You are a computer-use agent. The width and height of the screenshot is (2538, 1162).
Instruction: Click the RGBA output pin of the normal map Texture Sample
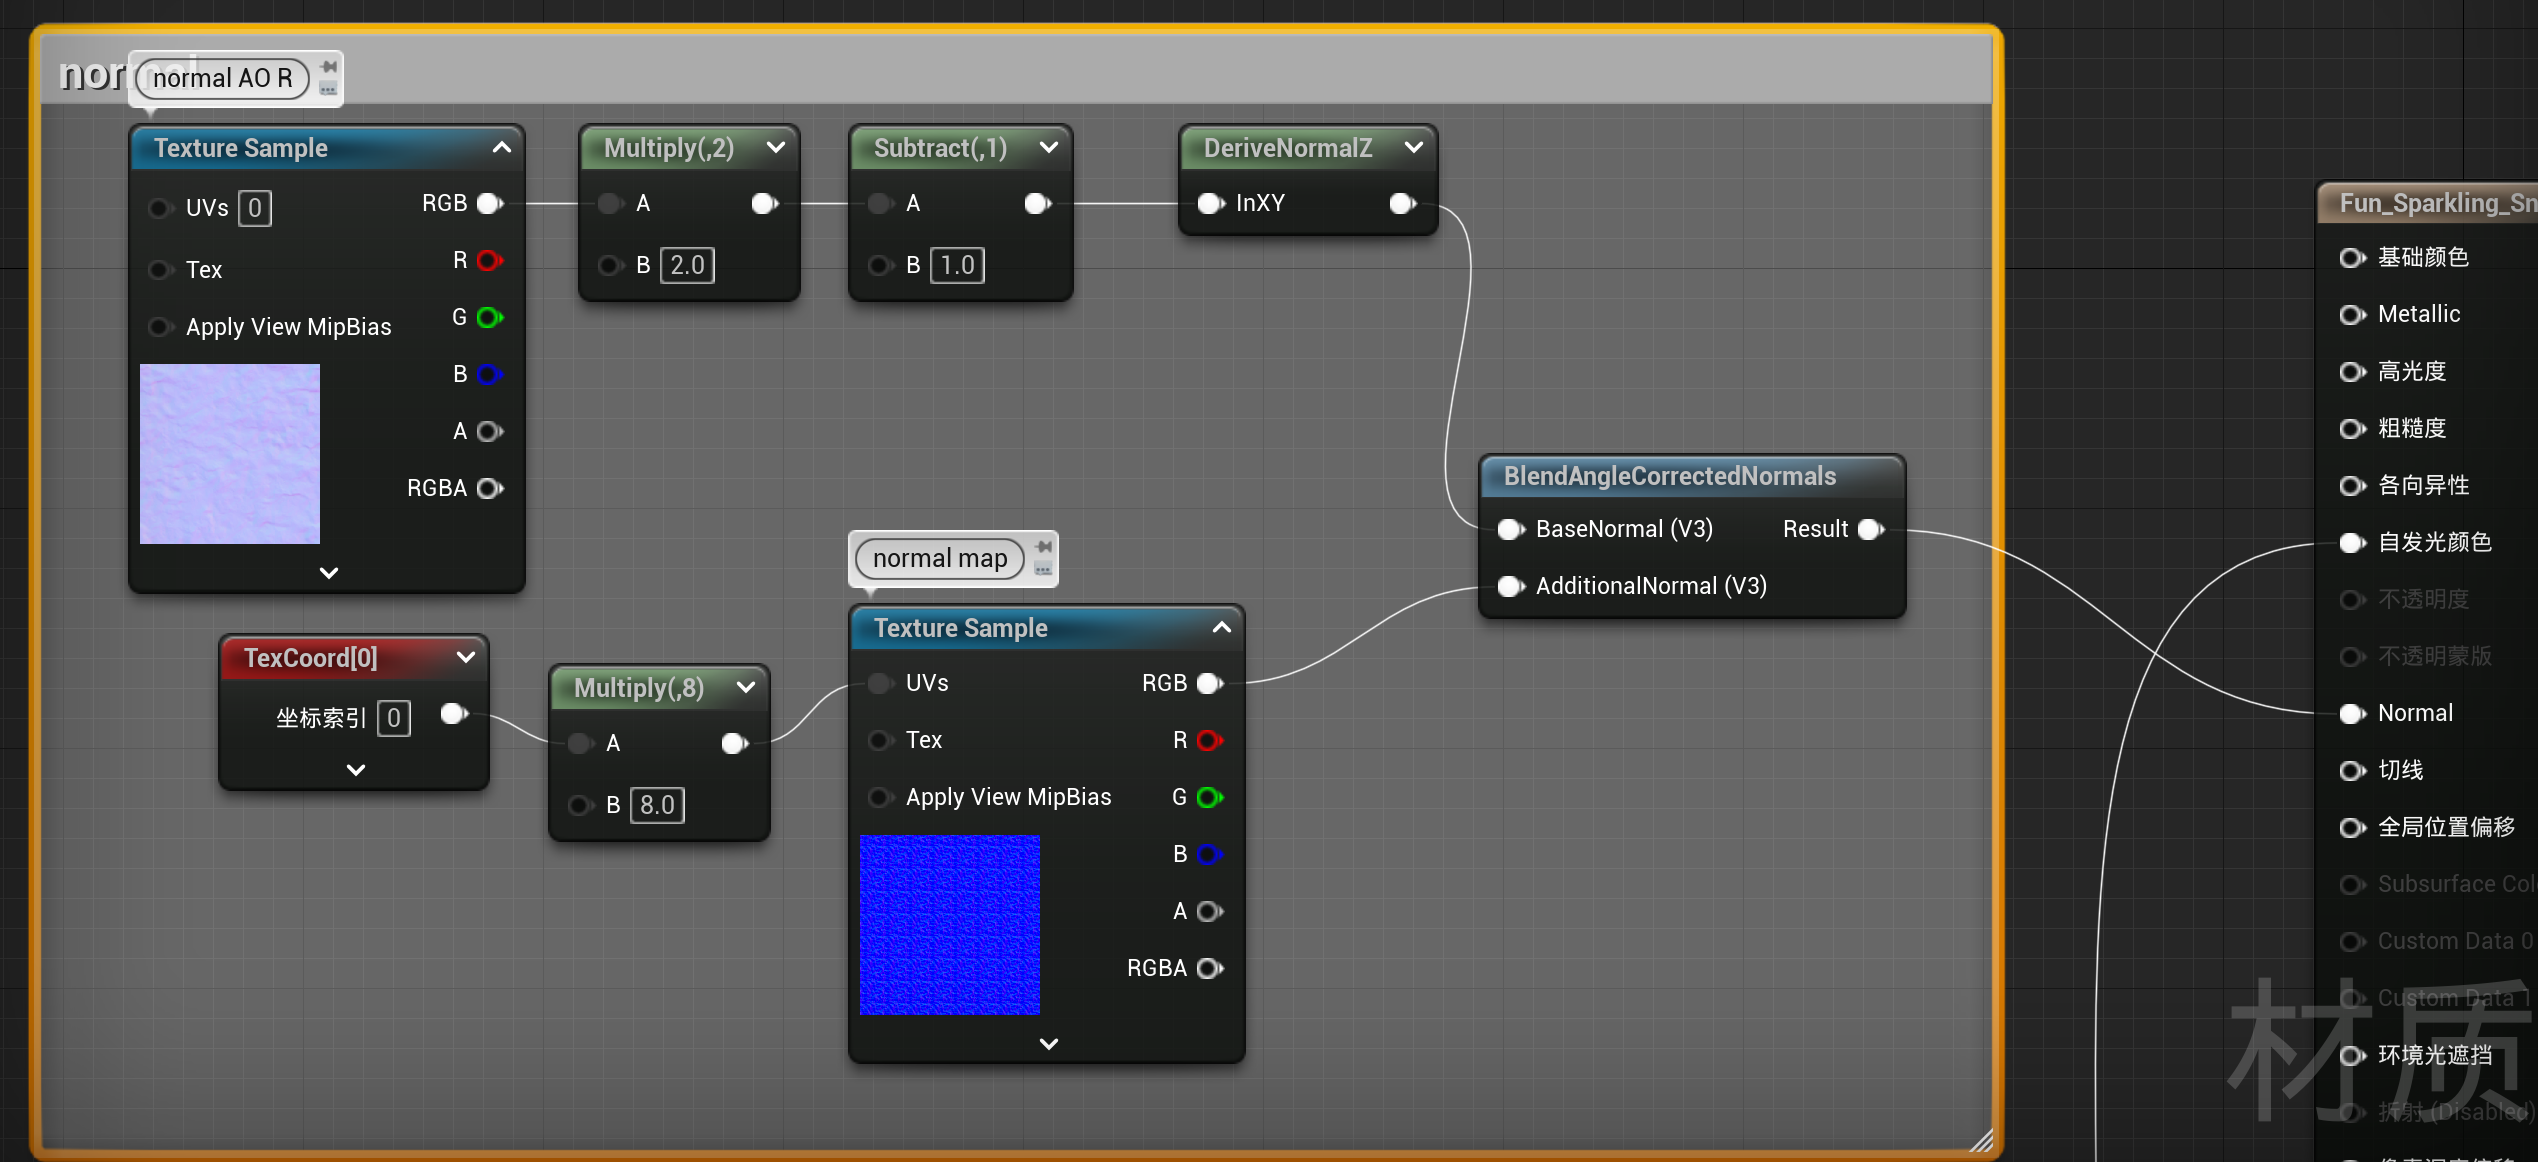[x=1209, y=968]
